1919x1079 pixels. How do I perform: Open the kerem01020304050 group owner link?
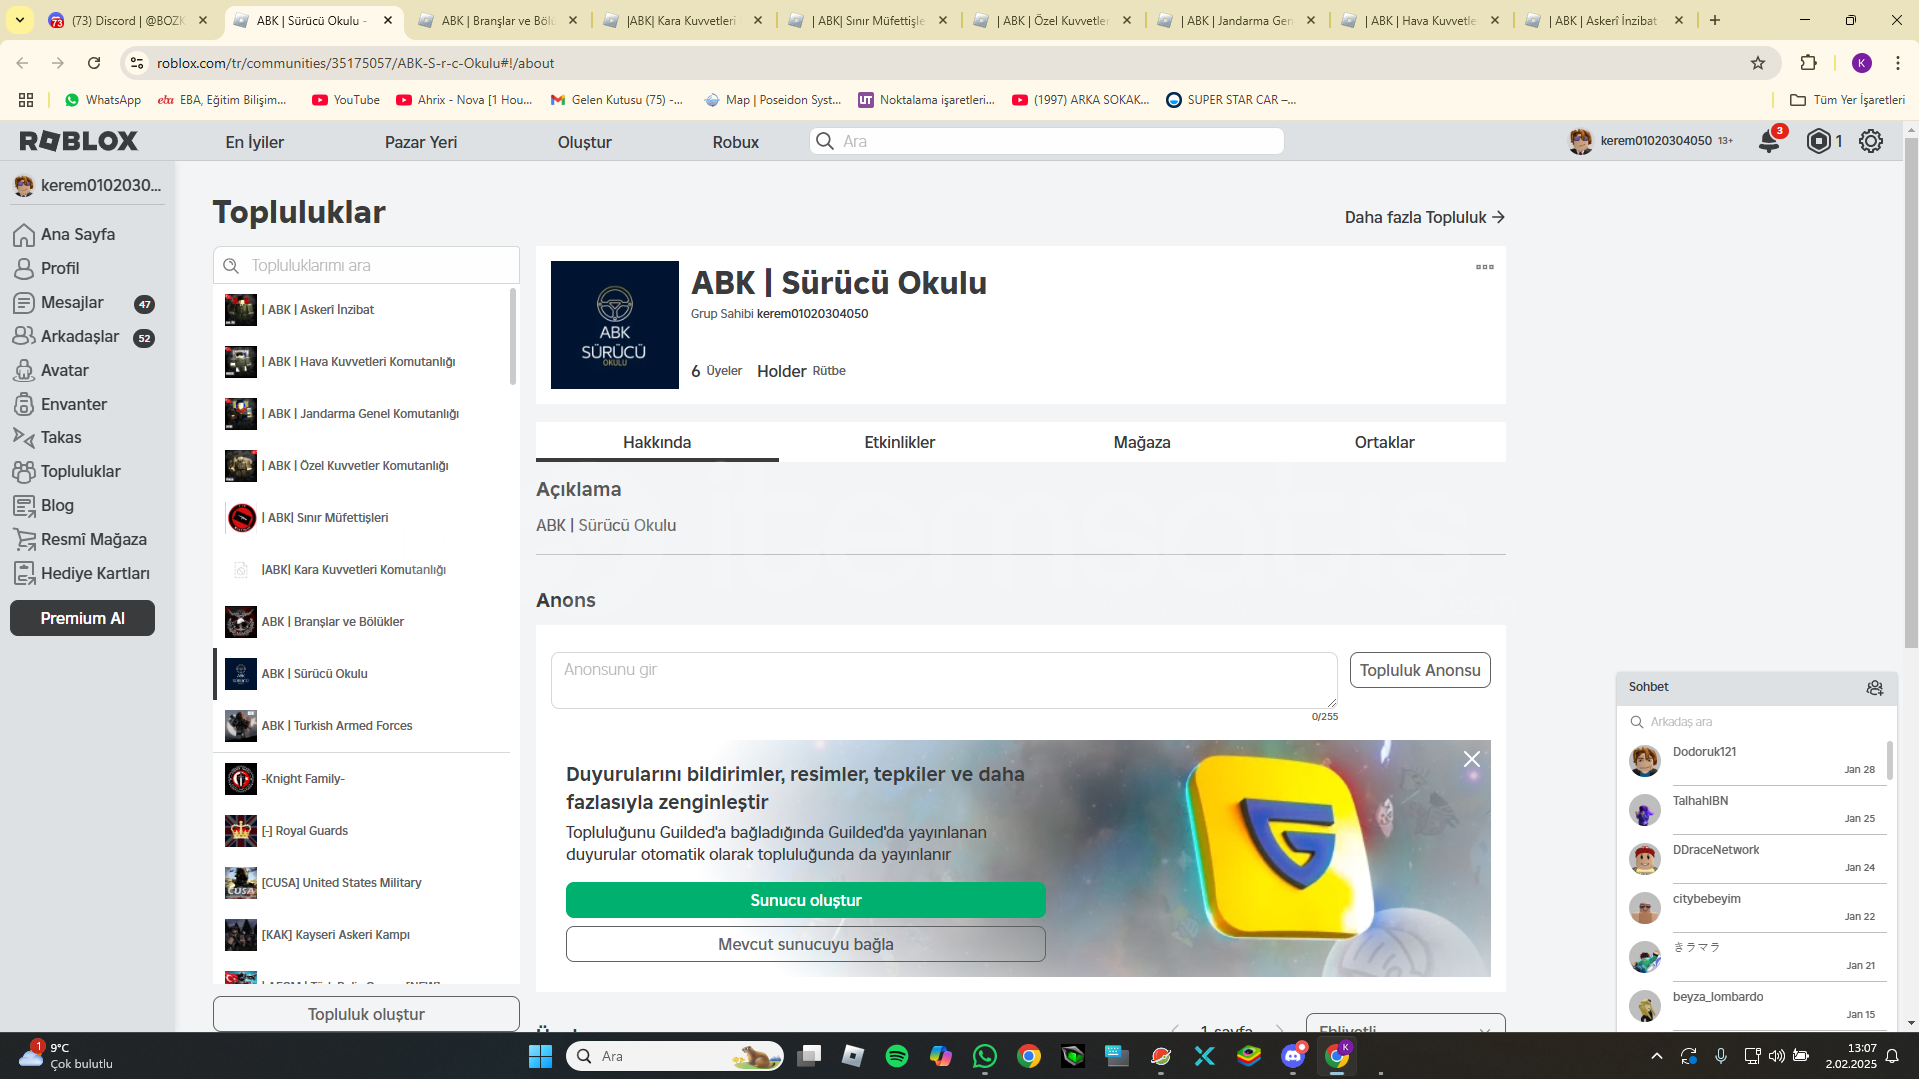click(x=812, y=314)
